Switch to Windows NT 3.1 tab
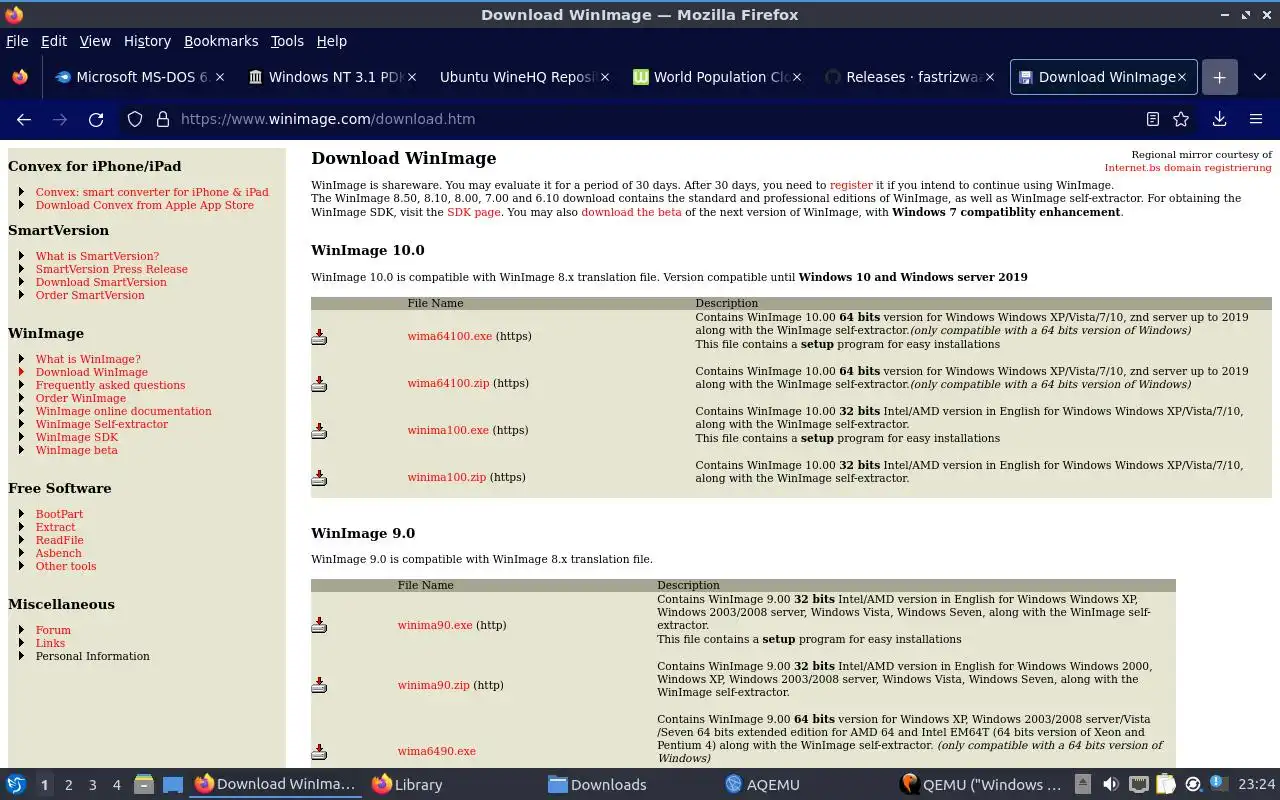1280x800 pixels. point(332,77)
